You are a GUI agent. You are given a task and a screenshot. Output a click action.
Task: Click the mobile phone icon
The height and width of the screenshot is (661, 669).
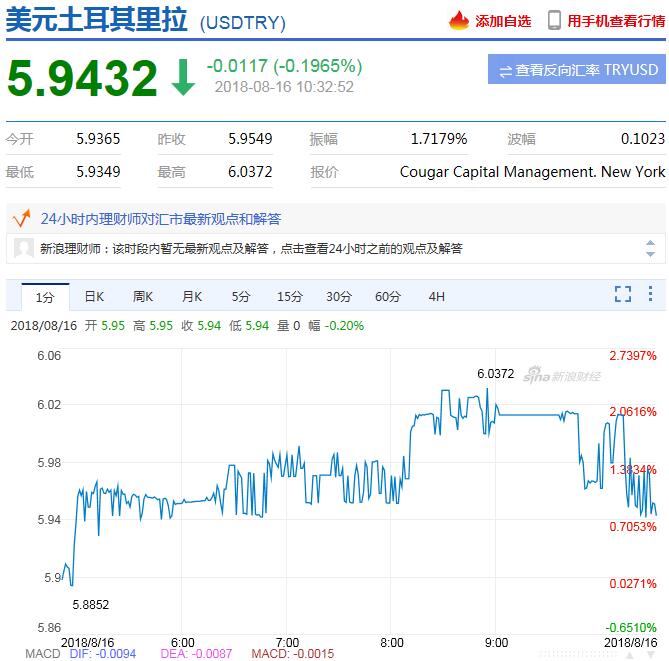[x=554, y=20]
